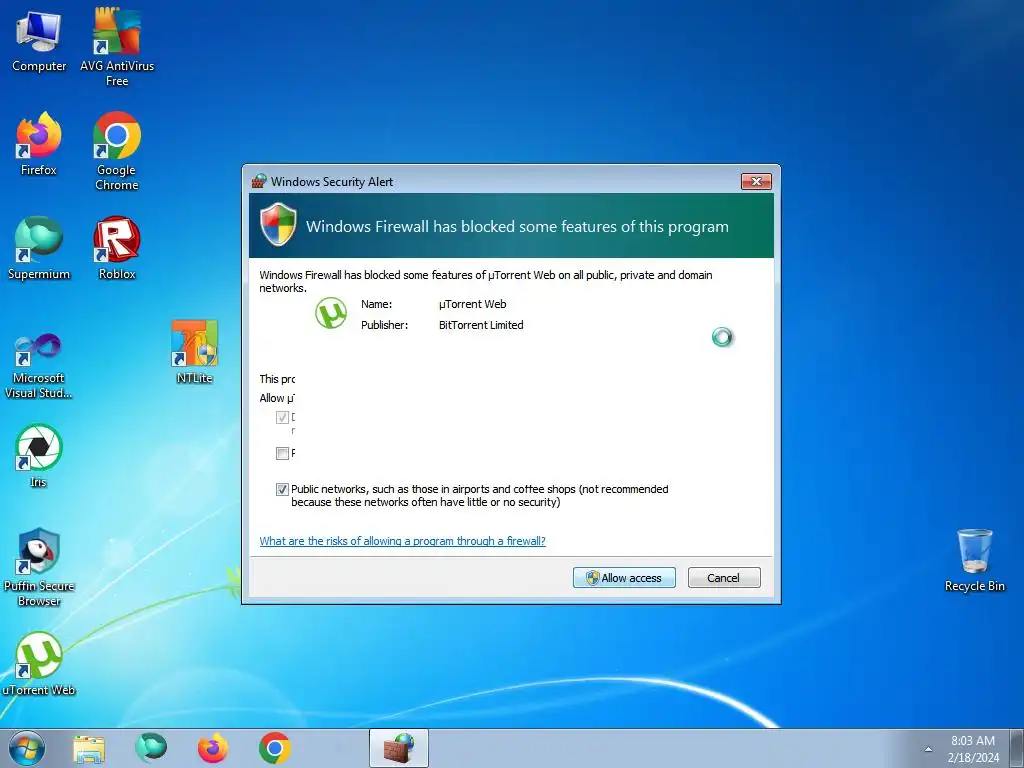Open the Recycle Bin icon
This screenshot has height=768, width=1024.
click(x=974, y=561)
